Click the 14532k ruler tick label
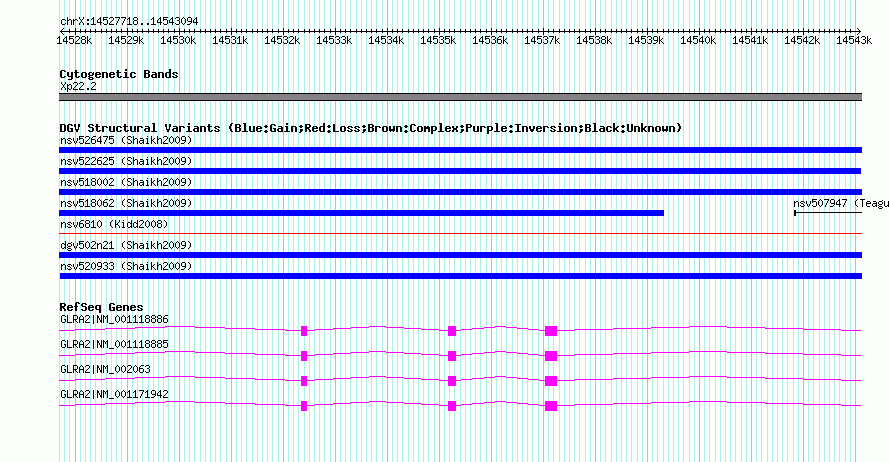This screenshot has height=462, width=890. pos(282,40)
